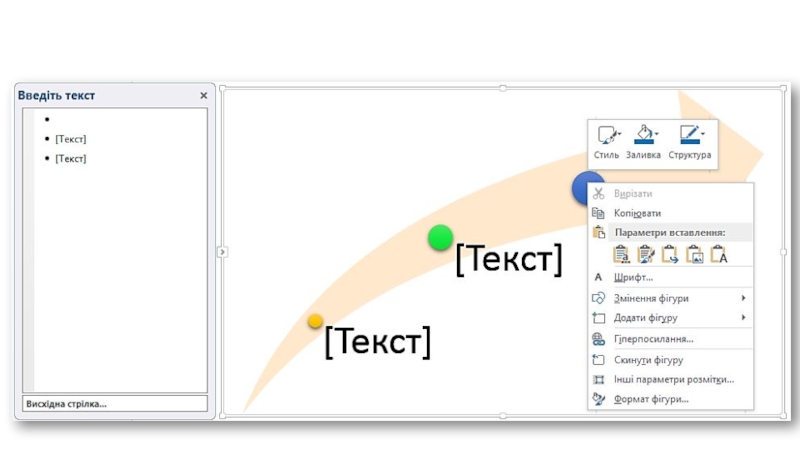The image size is (800, 450).
Task: Choose the first paste option icon
Action: [x=622, y=255]
